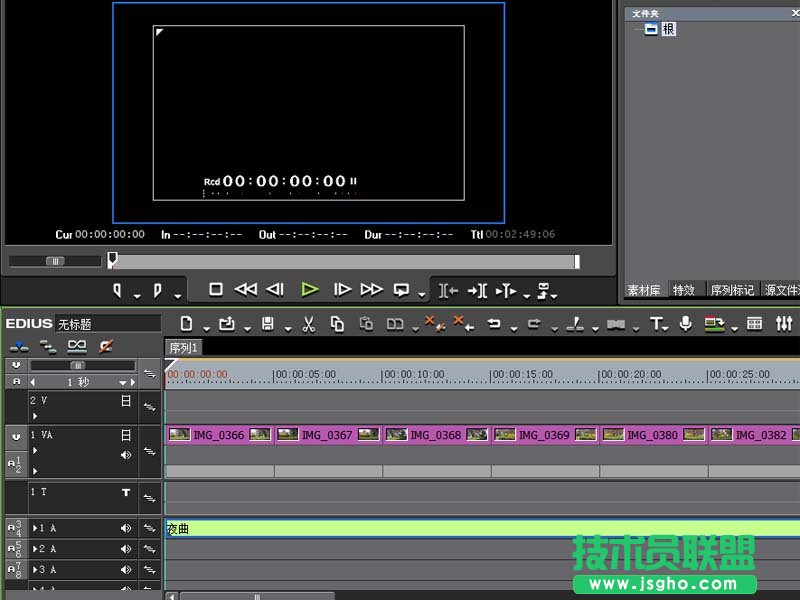Viewport: 800px width, 600px height.
Task: Open new sequence dropdown arrow
Action: pyautogui.click(x=207, y=329)
